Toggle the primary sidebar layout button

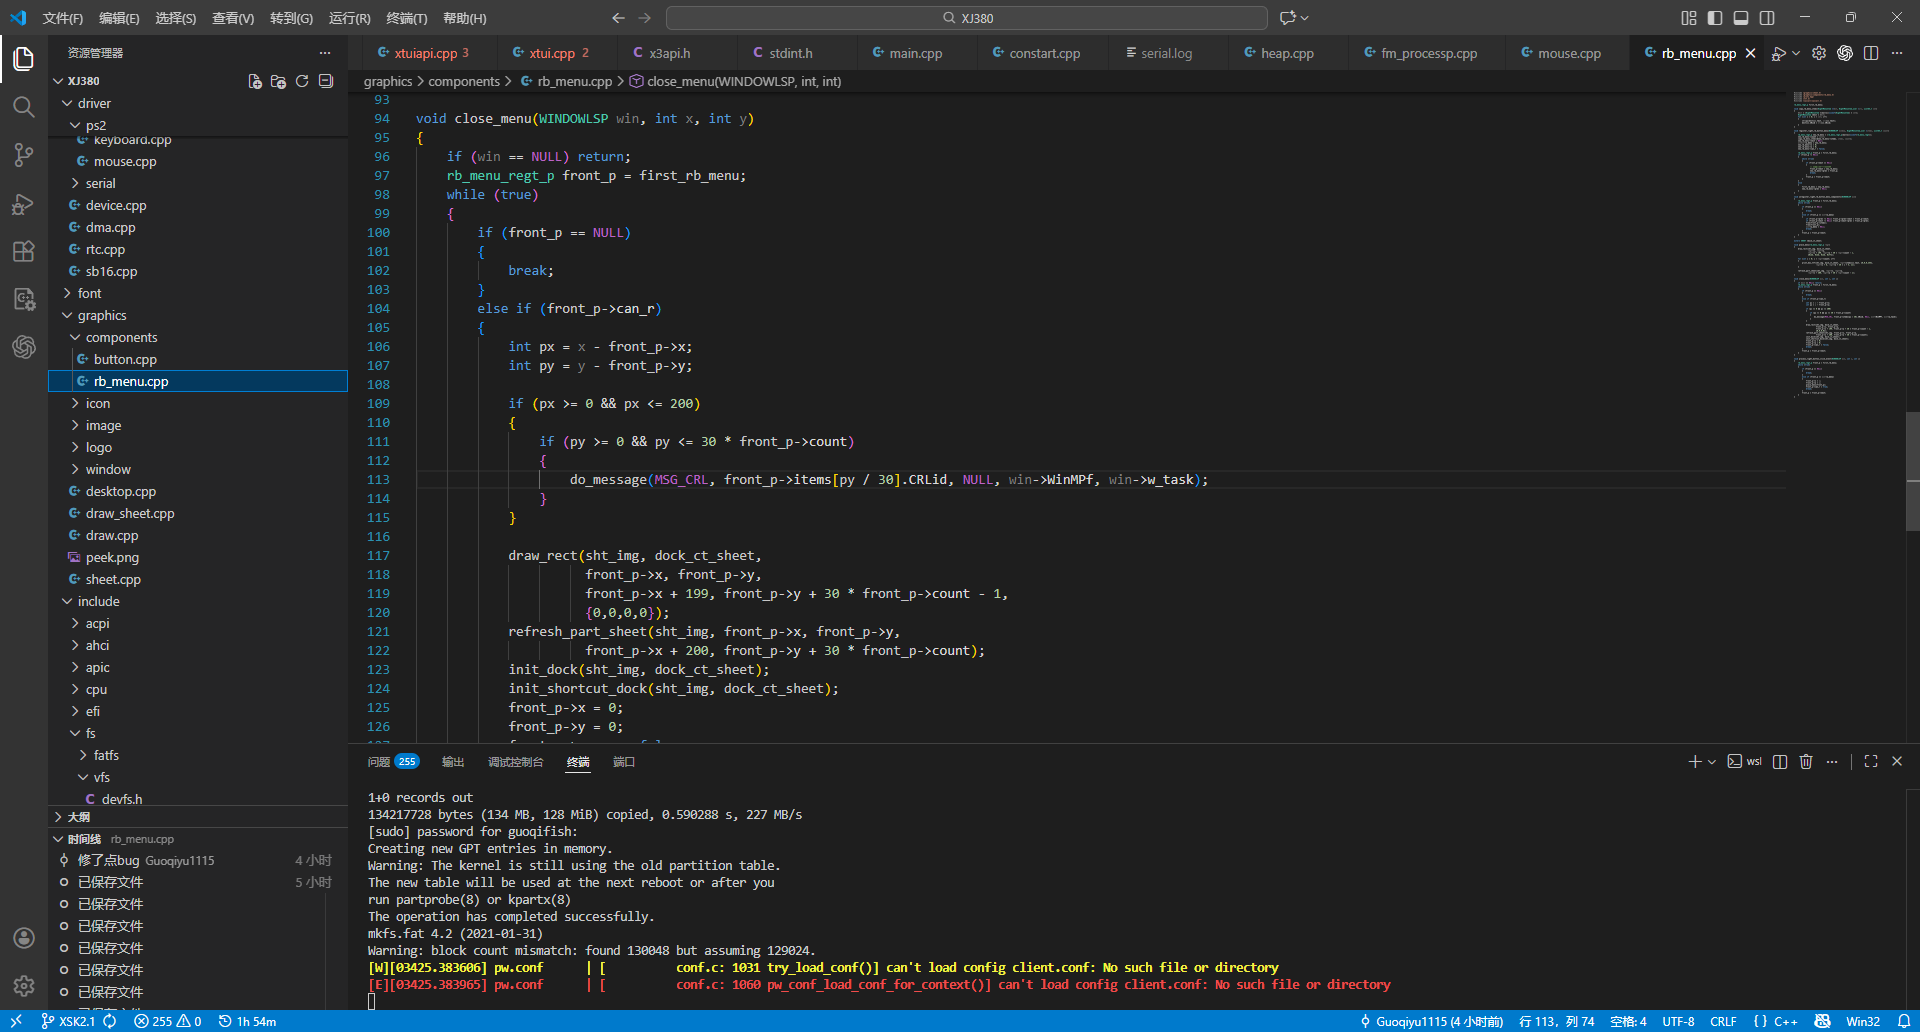(x=1715, y=18)
